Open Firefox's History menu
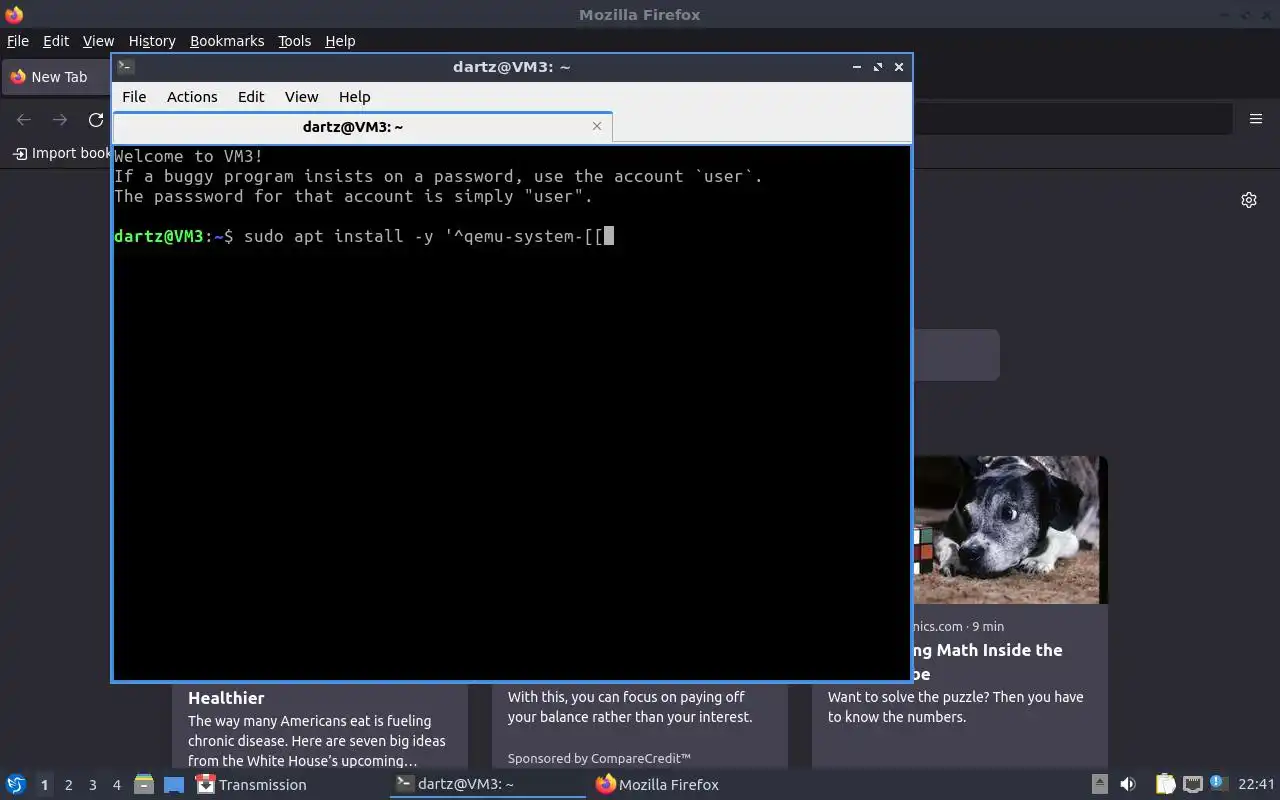The height and width of the screenshot is (800, 1280). [x=152, y=41]
